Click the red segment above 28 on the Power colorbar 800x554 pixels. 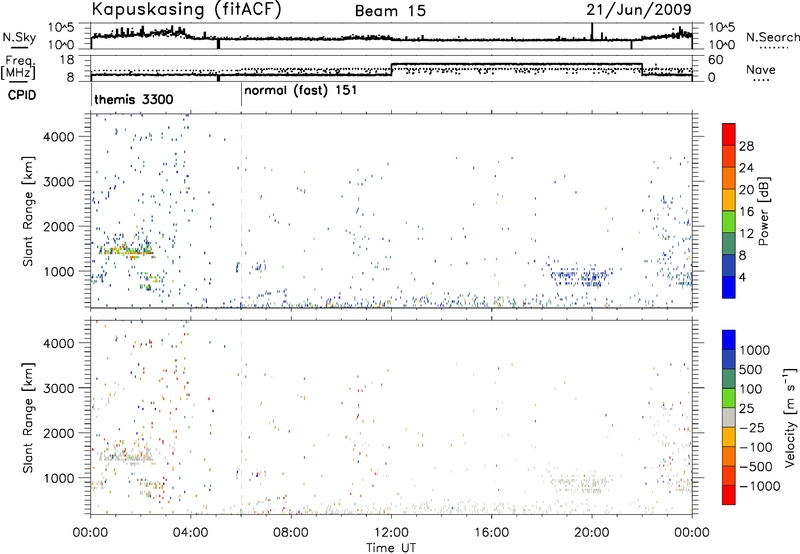(x=729, y=134)
